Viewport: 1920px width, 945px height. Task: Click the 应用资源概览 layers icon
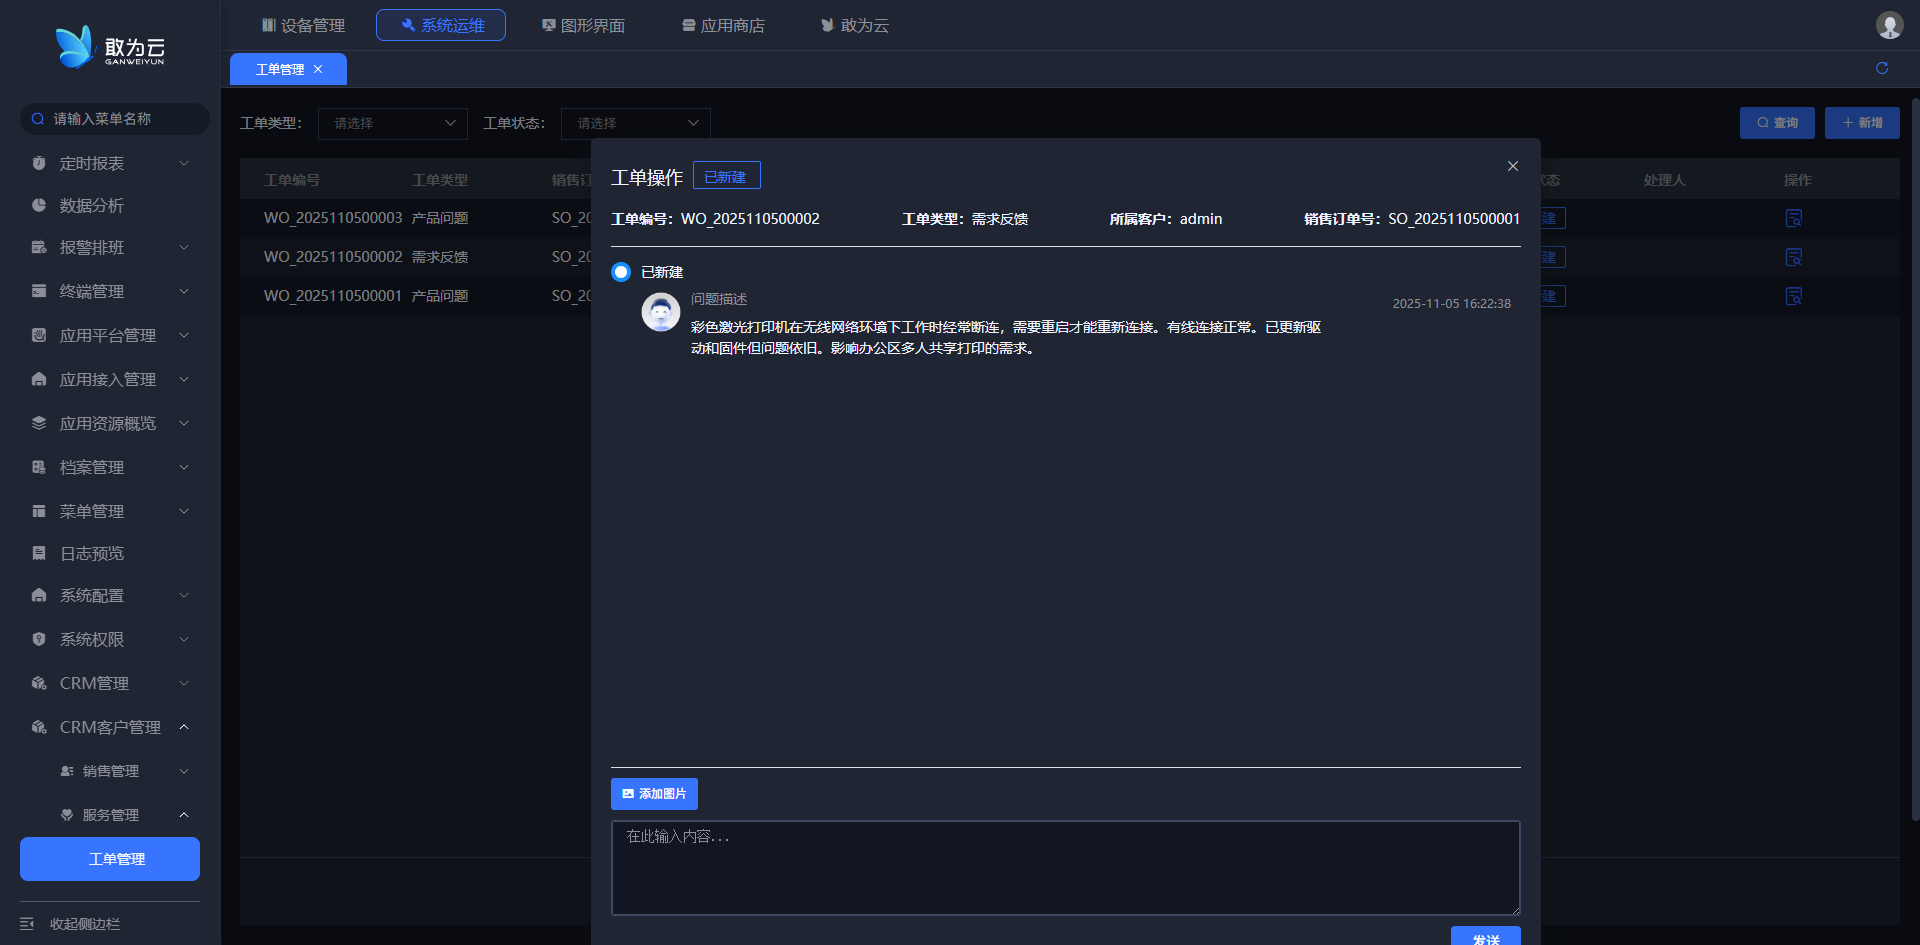point(39,423)
